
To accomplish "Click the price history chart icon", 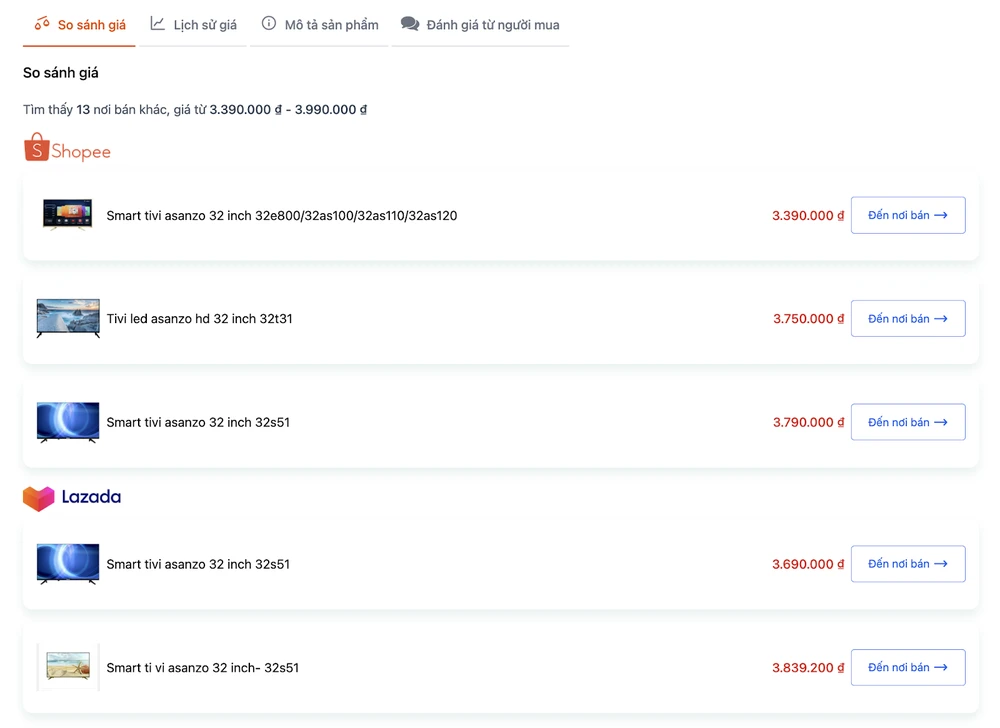I will (x=158, y=24).
